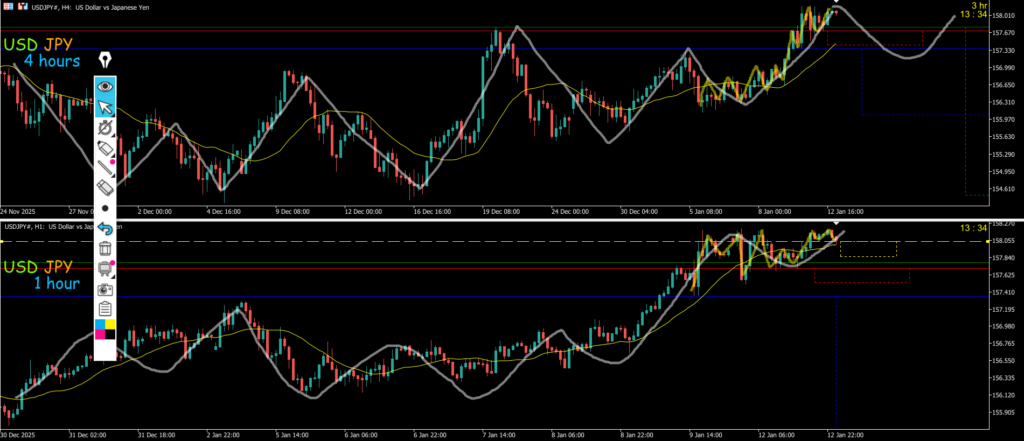This screenshot has height=441, width=1024.
Task: Select the arrow cursor tool
Action: click(x=105, y=107)
